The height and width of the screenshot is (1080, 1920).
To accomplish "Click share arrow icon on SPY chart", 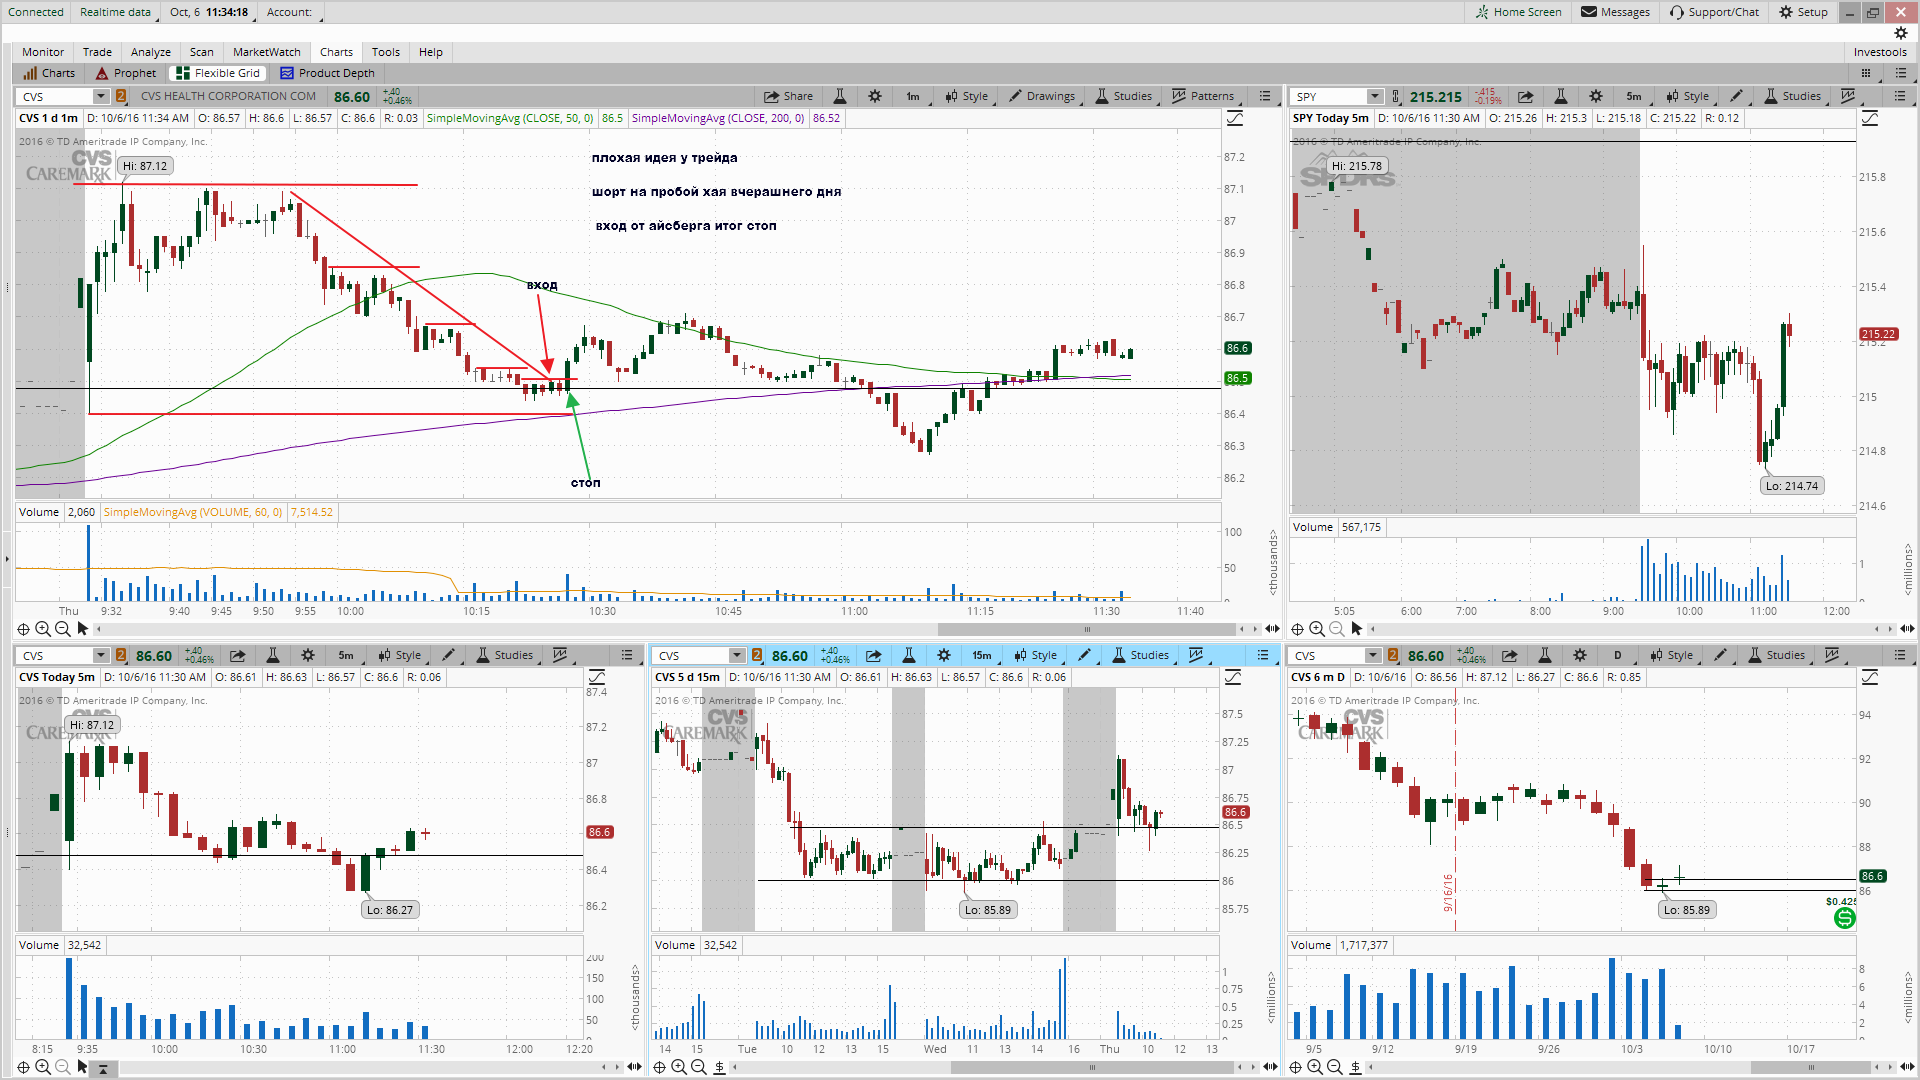I will 1526,96.
